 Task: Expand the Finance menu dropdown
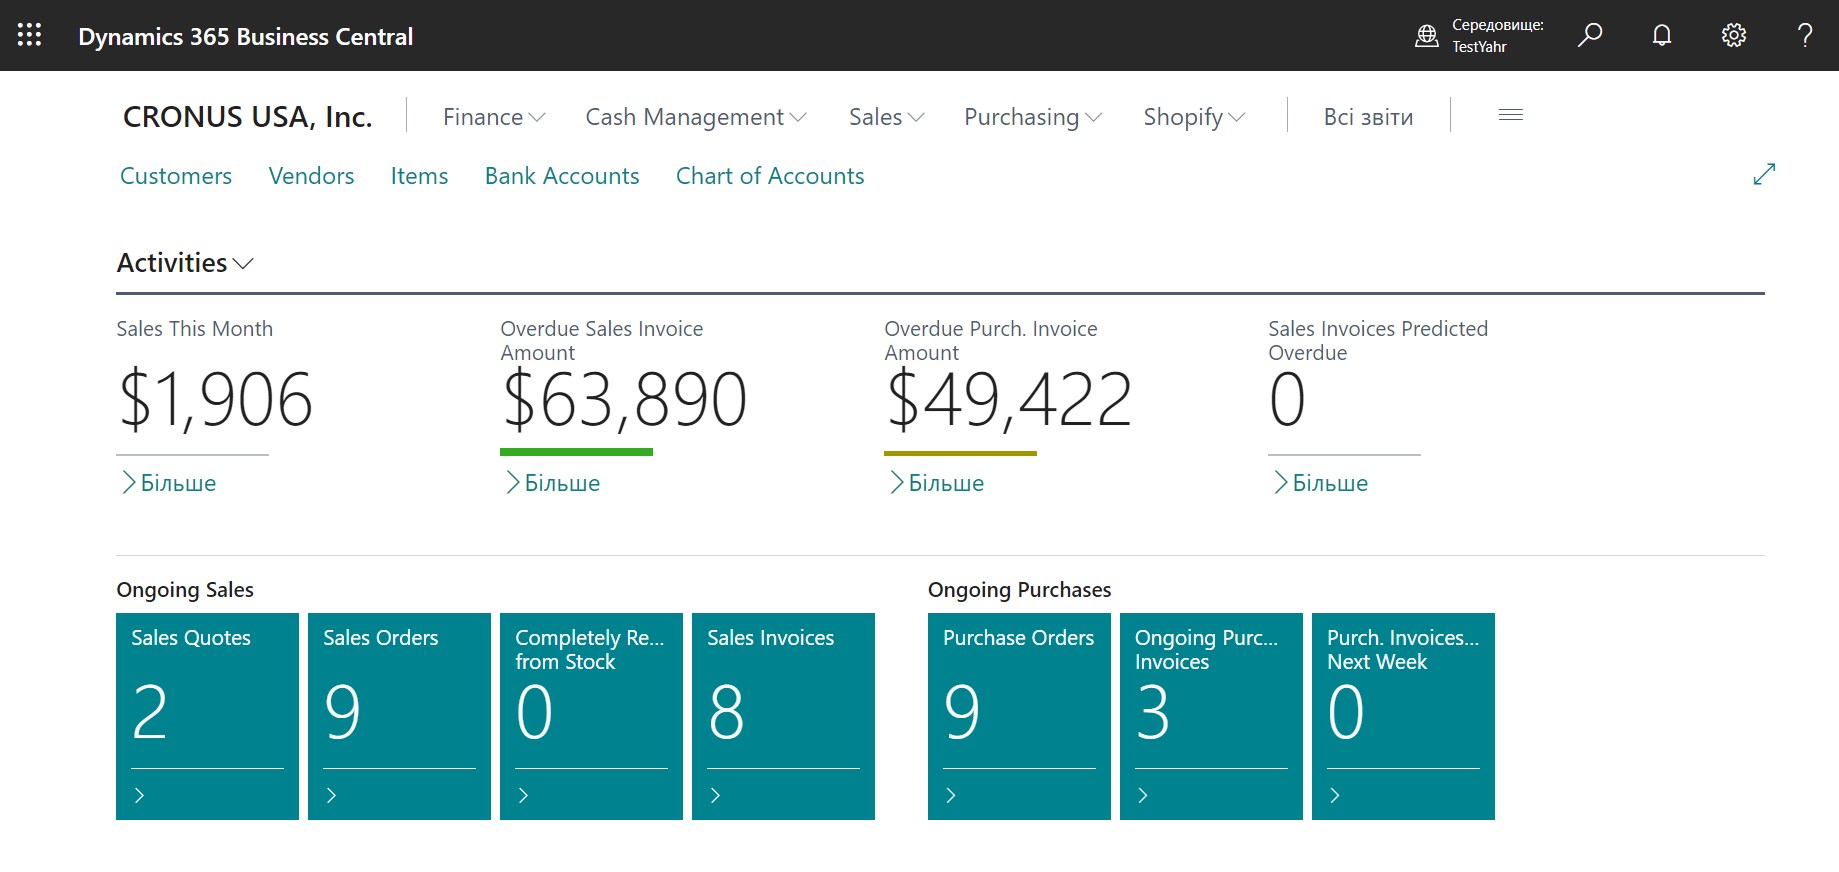pyautogui.click(x=494, y=117)
